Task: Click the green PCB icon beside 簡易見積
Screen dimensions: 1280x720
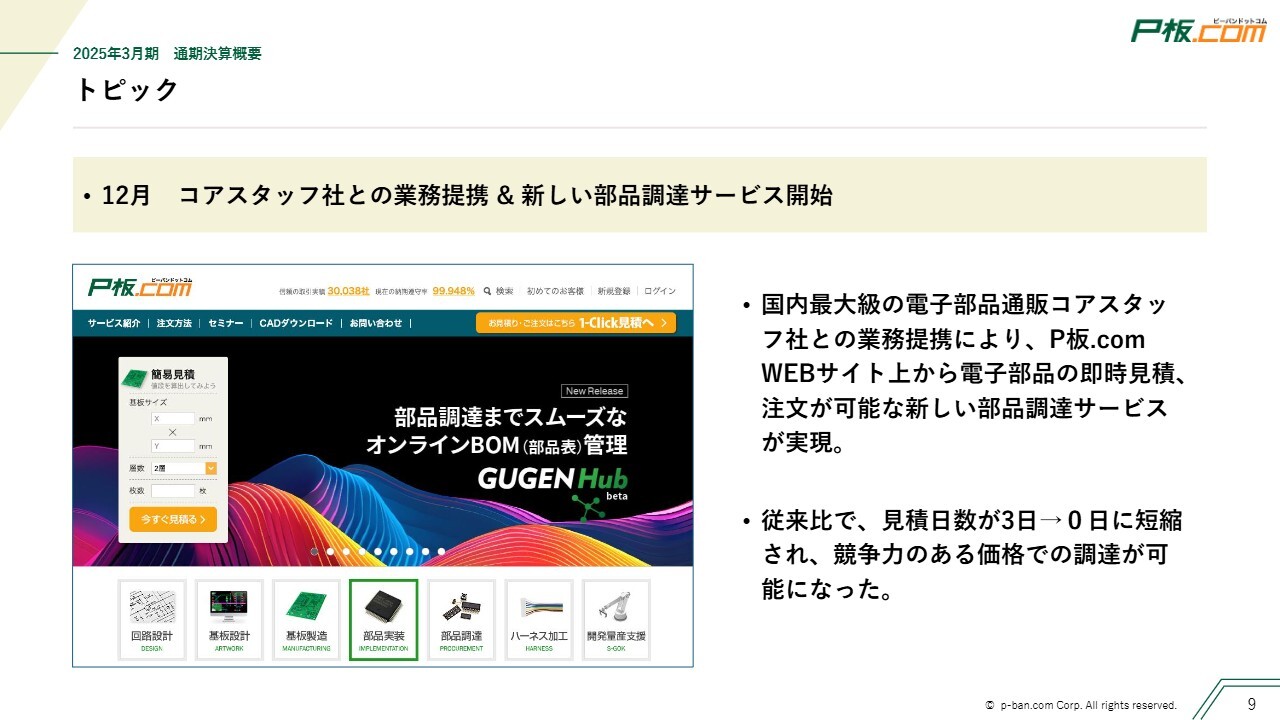Action: (x=134, y=379)
